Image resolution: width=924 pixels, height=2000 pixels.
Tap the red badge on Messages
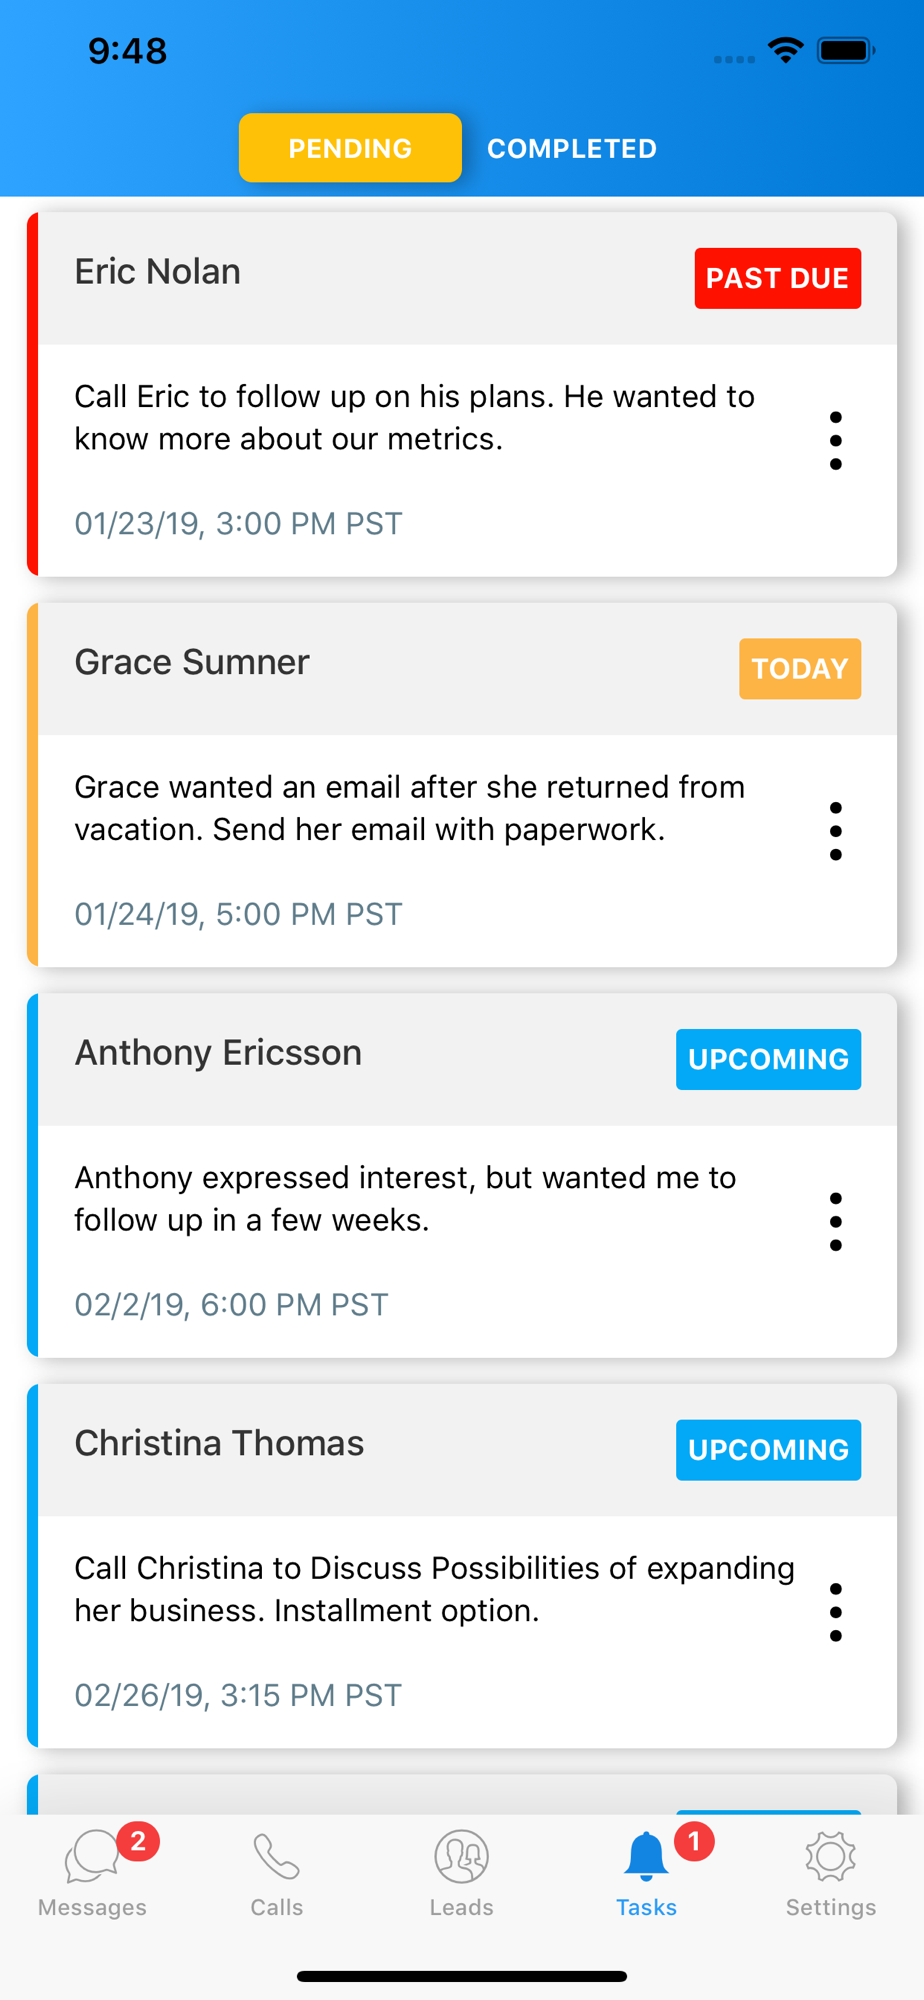(x=138, y=1841)
